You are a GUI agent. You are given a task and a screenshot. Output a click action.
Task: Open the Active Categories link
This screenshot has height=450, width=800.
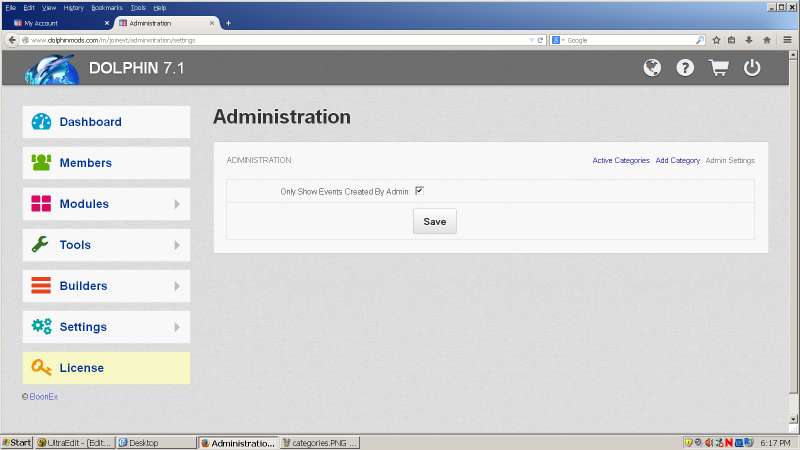pos(621,160)
